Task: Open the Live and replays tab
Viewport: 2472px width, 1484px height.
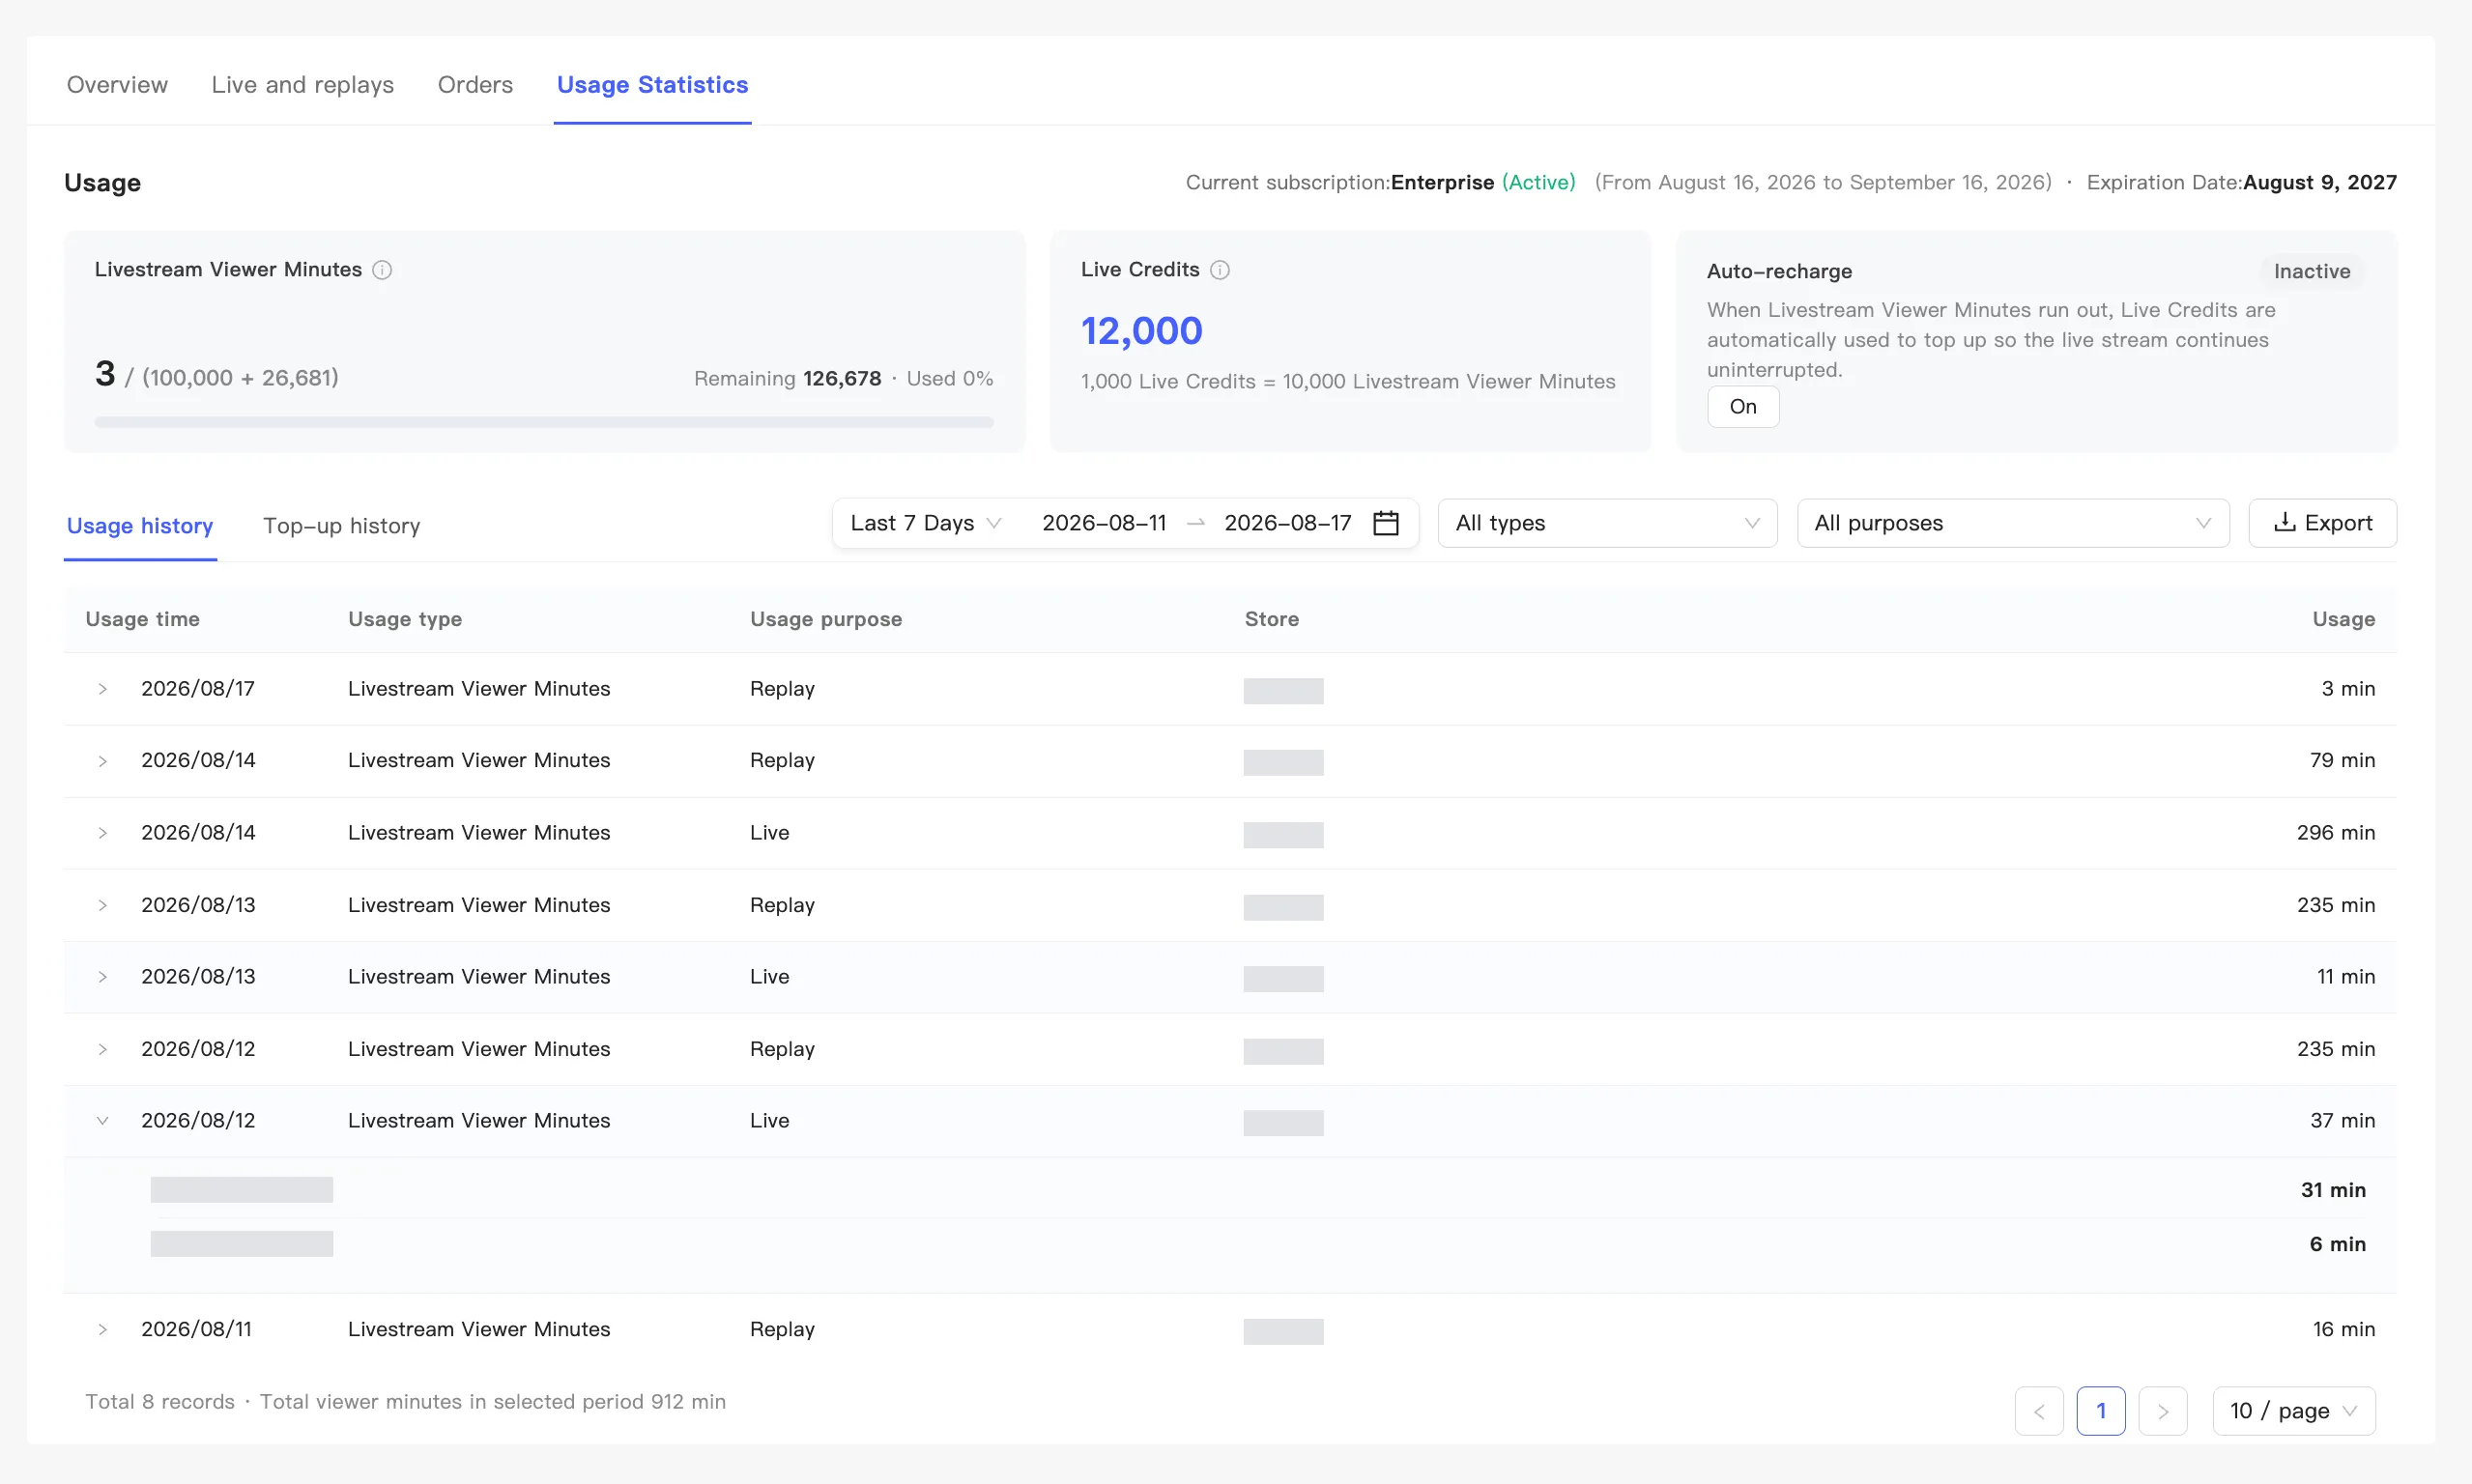Action: point(302,85)
